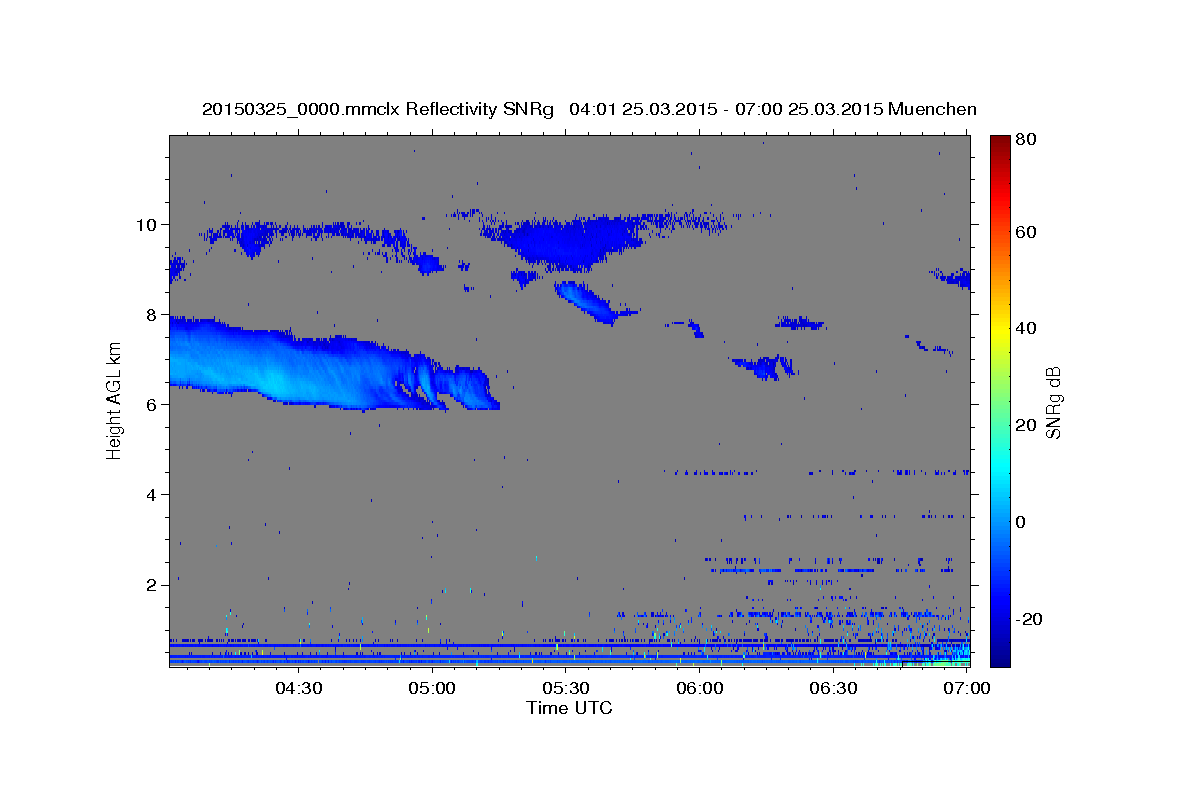This screenshot has height=800, width=1200.
Task: Click the '07:00' time axis label
Action: pyautogui.click(x=968, y=689)
